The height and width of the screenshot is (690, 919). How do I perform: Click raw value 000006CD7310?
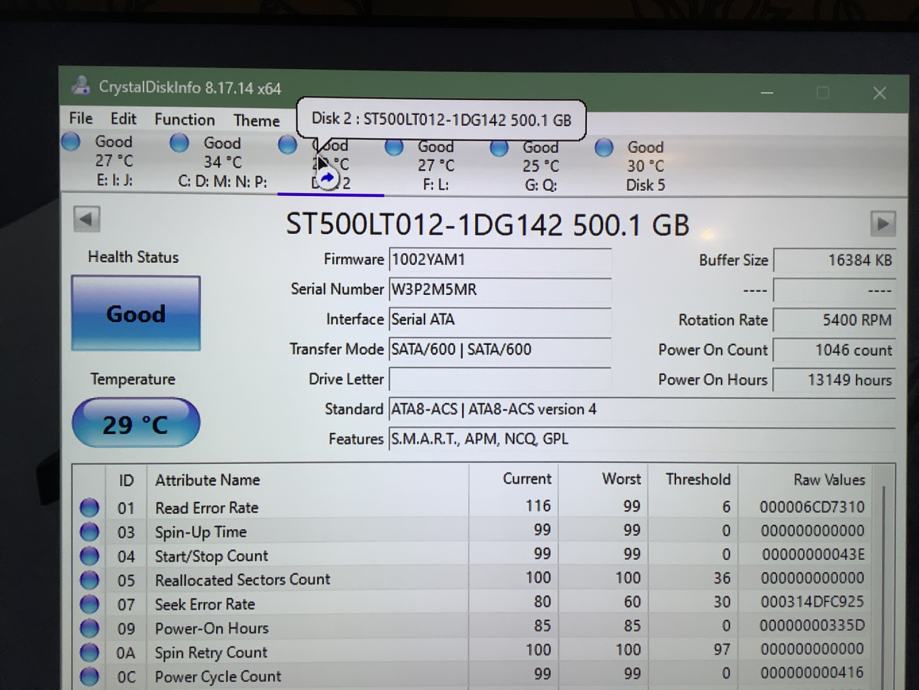[x=812, y=507]
